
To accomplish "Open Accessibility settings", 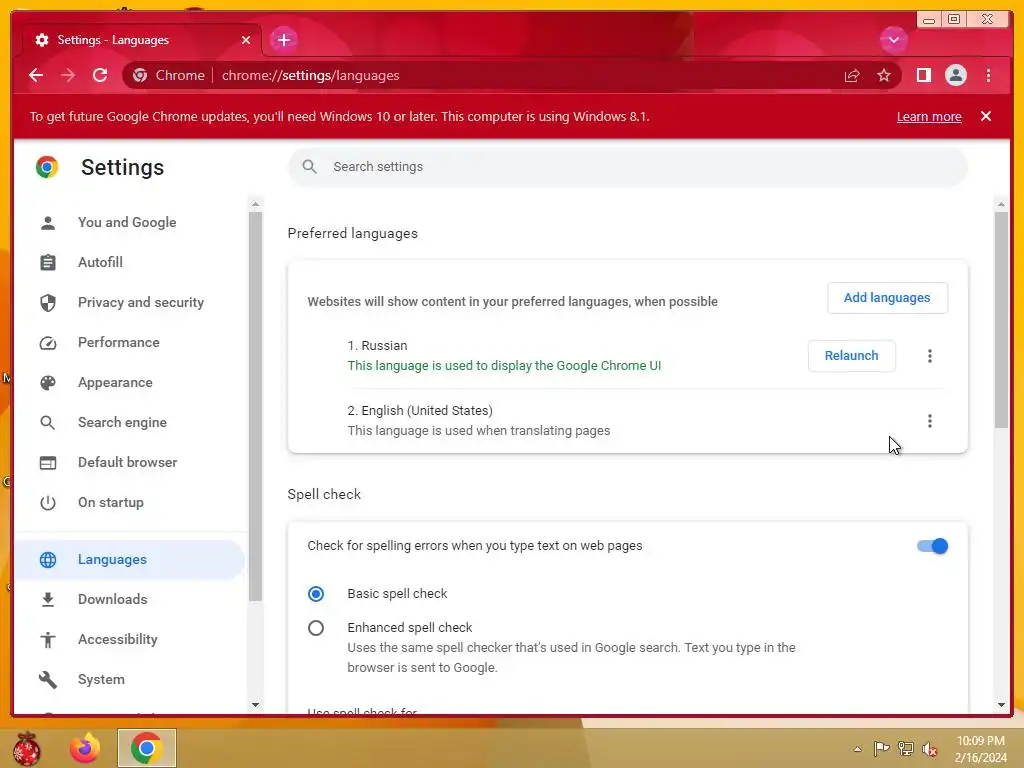I will (129, 639).
